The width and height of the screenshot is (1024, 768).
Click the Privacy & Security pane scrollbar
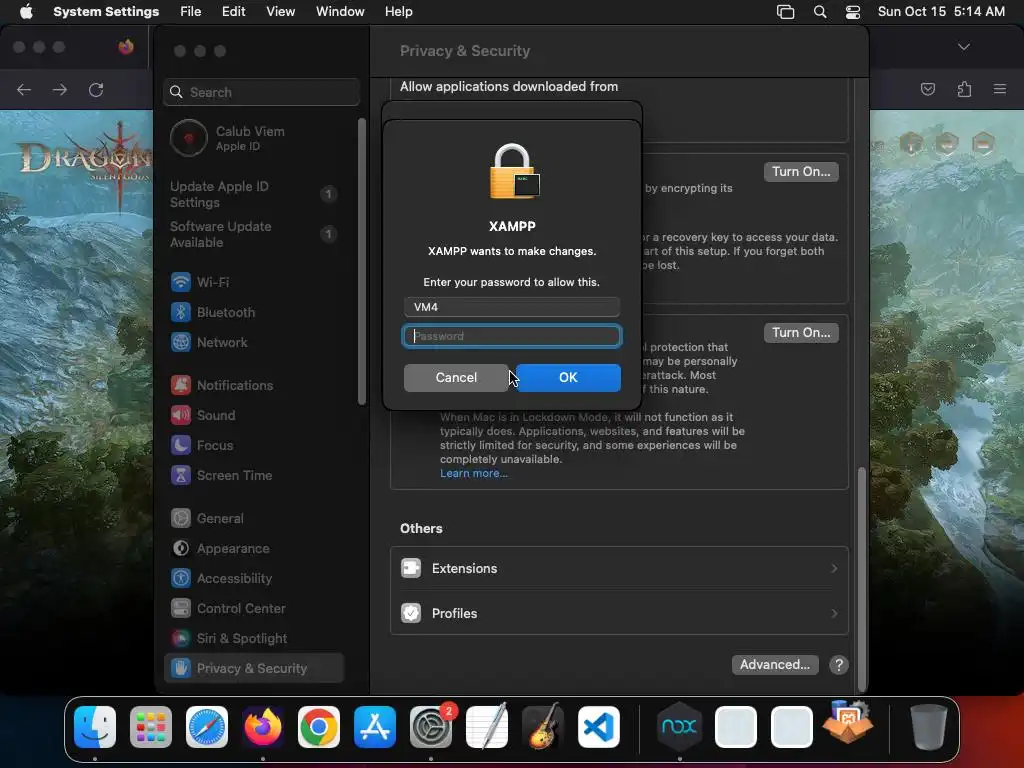point(862,579)
